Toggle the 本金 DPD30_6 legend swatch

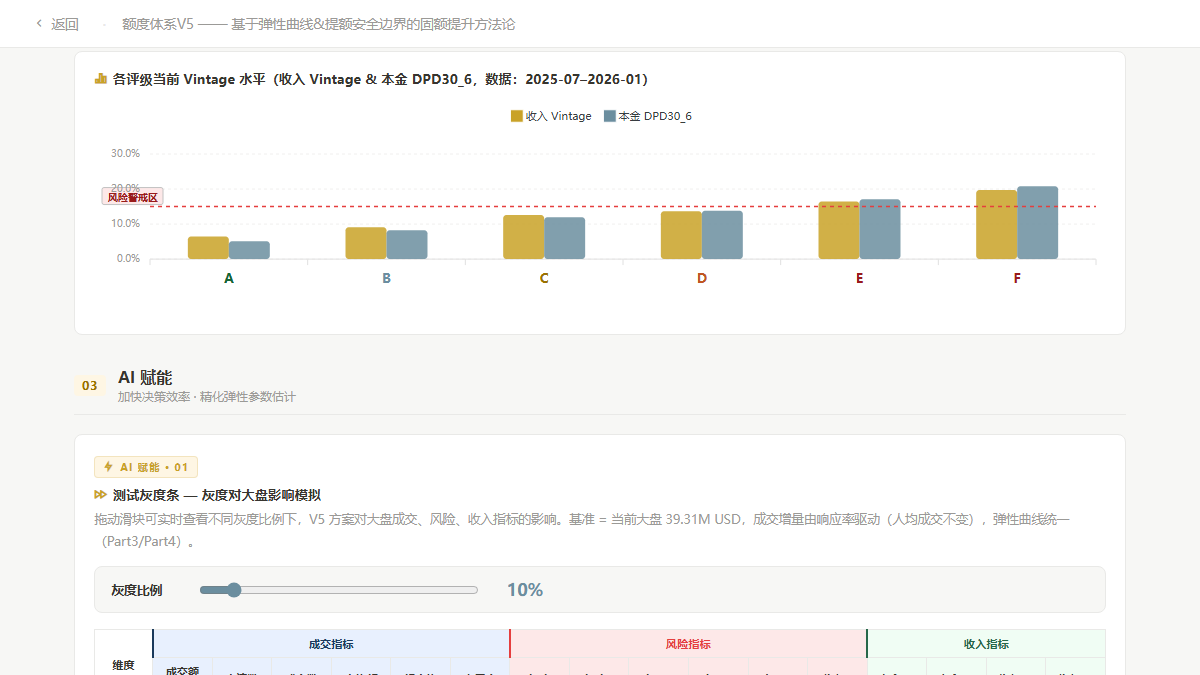(x=609, y=116)
